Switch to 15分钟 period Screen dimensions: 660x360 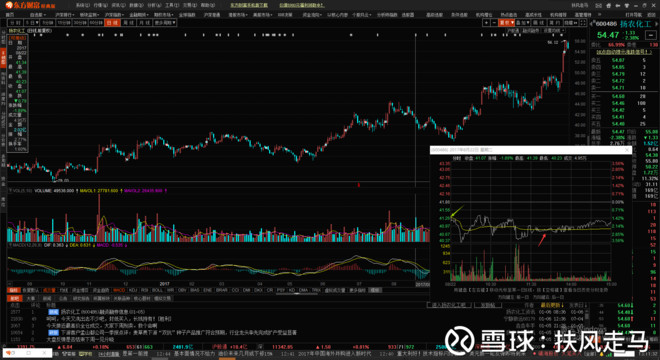(64, 22)
